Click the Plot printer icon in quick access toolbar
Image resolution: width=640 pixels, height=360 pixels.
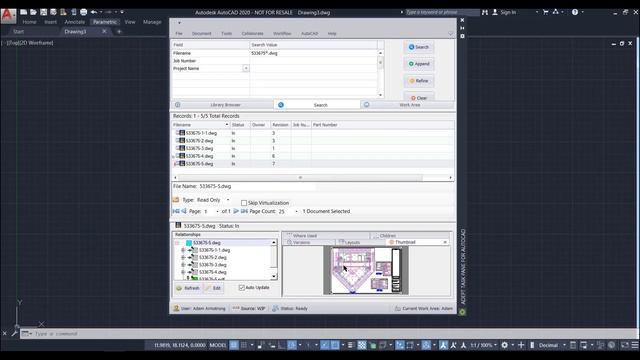click(x=83, y=12)
